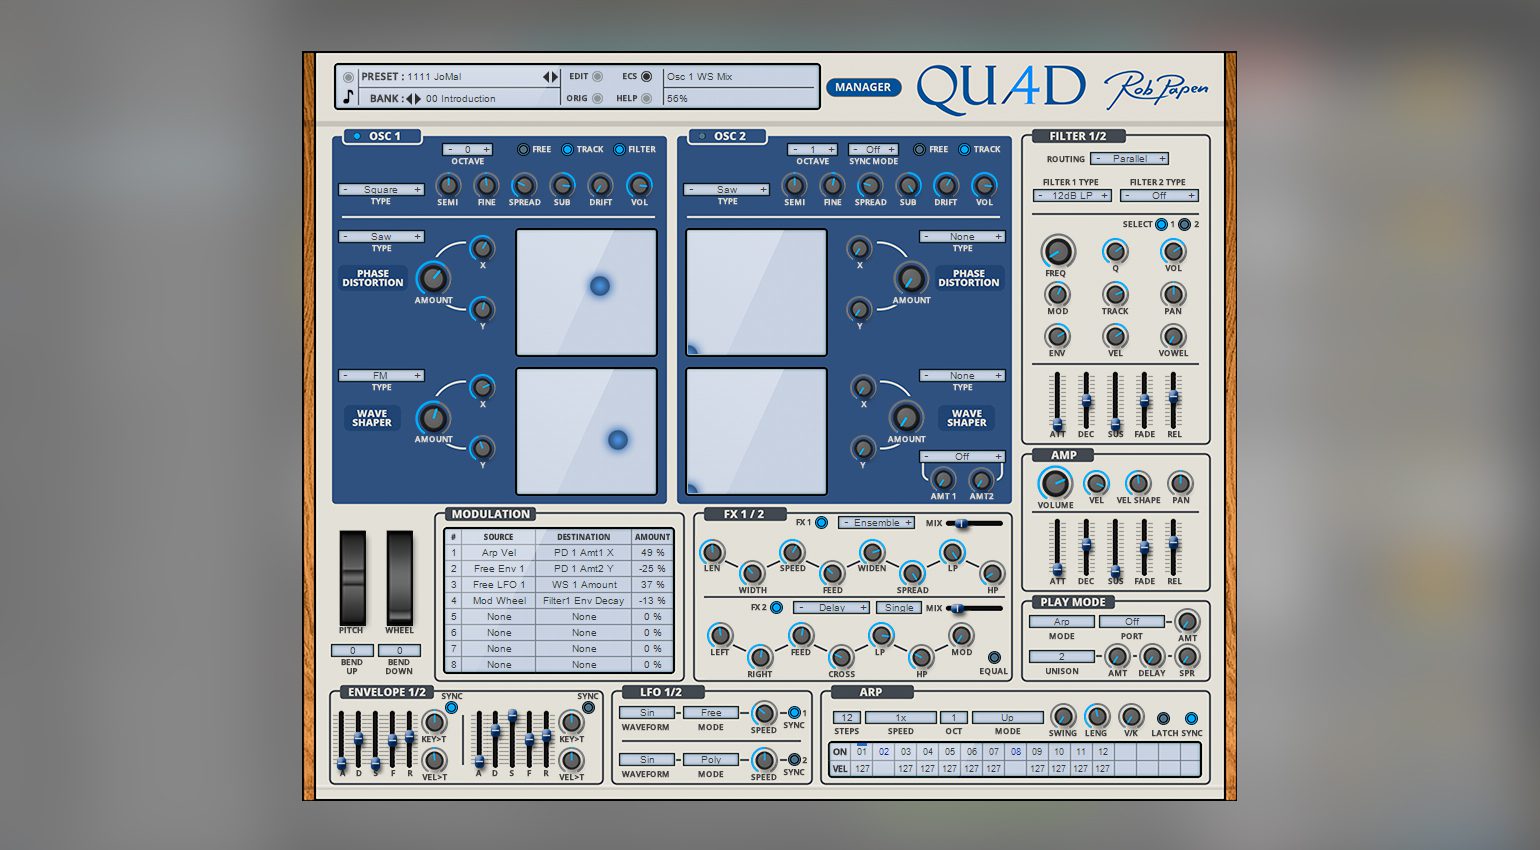Open FX2 Delay effect selector
Viewport: 1540px width, 850px height.
point(832,608)
